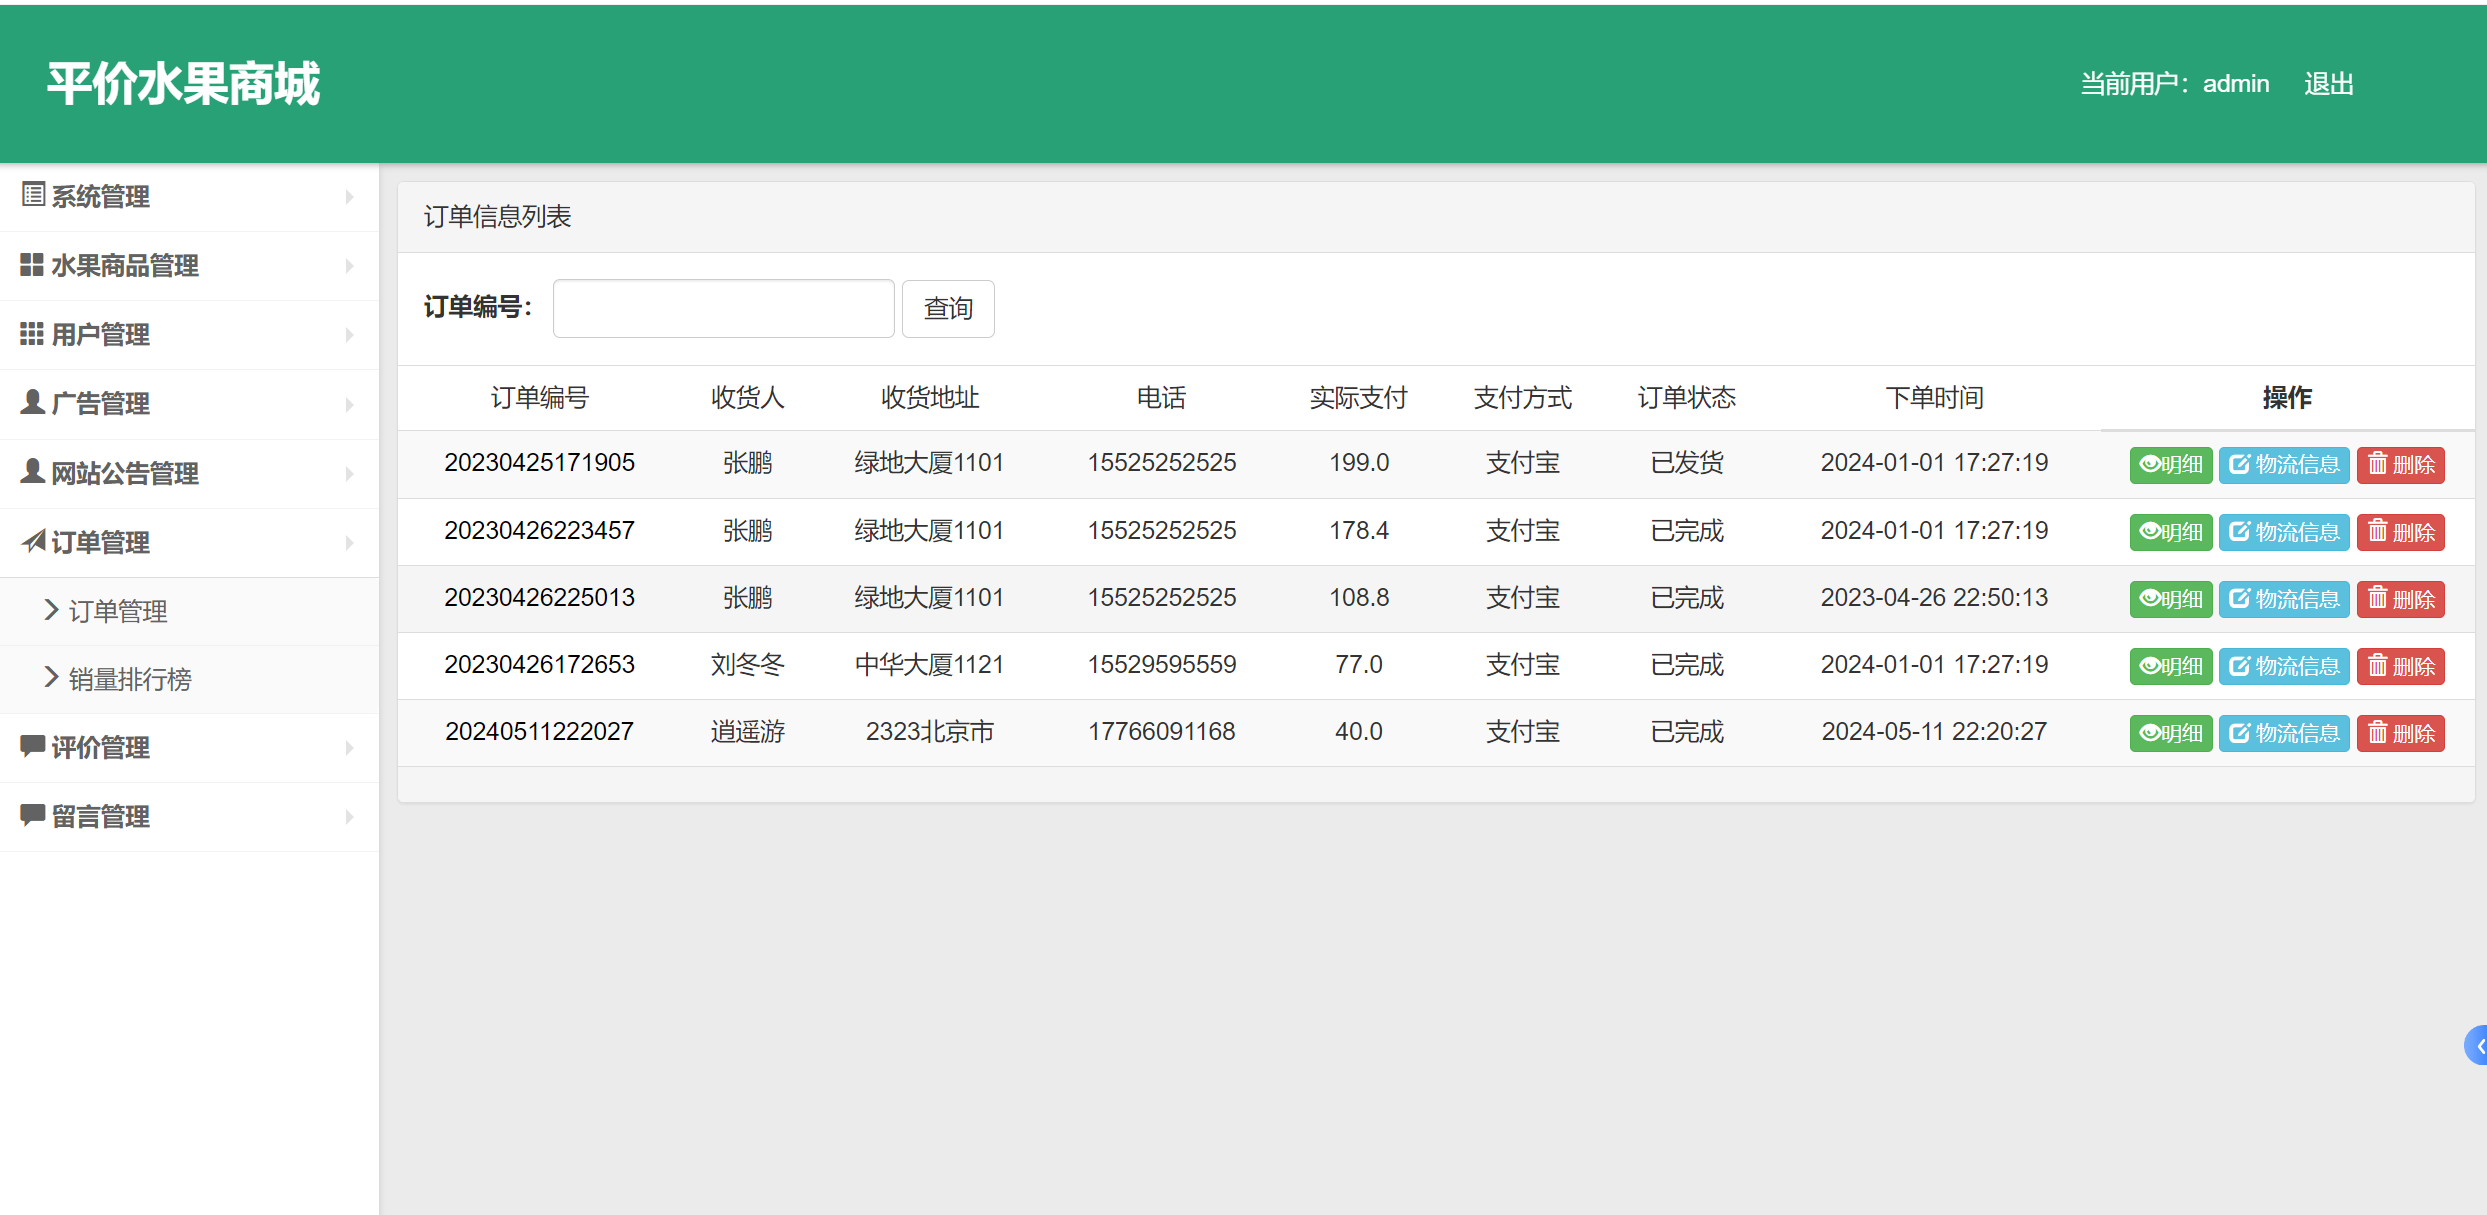The height and width of the screenshot is (1215, 2487).
Task: Collapse the 订单管理 section arrow
Action: pos(349,543)
